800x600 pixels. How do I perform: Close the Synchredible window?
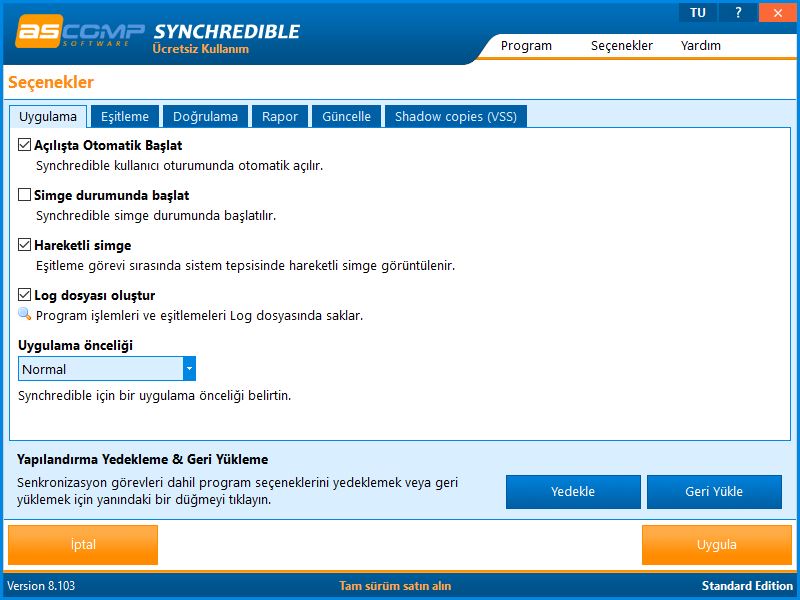pyautogui.click(x=778, y=13)
